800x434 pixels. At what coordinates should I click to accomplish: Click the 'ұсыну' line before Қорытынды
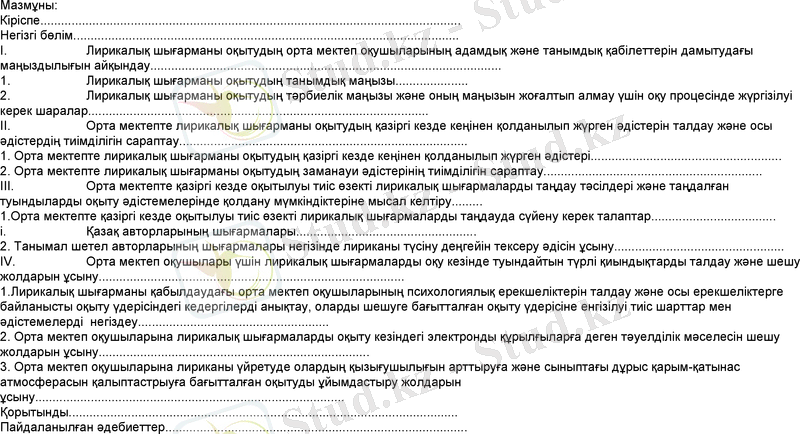click(x=172, y=397)
